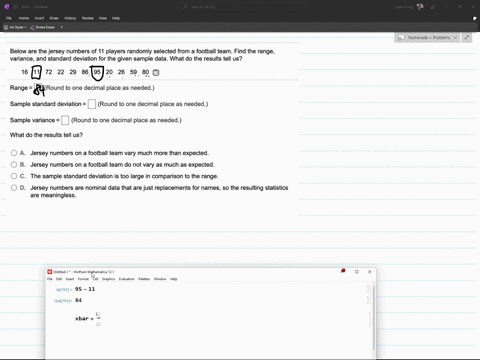Click the back arrow icon beside OneNote logo

tap(16, 7)
